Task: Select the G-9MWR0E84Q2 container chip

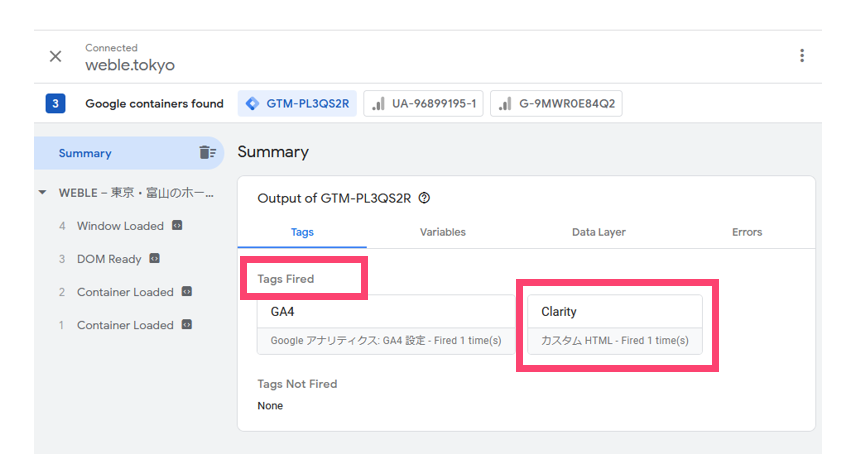Action: pyautogui.click(x=556, y=104)
